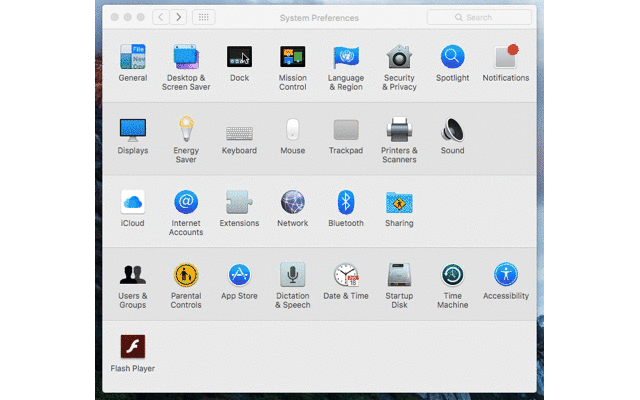Open the iCloud preferences
Image resolution: width=640 pixels, height=400 pixels.
pos(133,203)
